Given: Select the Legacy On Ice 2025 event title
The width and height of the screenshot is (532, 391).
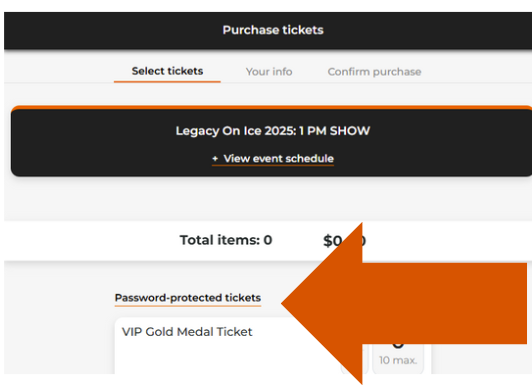Looking at the screenshot, I should (273, 131).
